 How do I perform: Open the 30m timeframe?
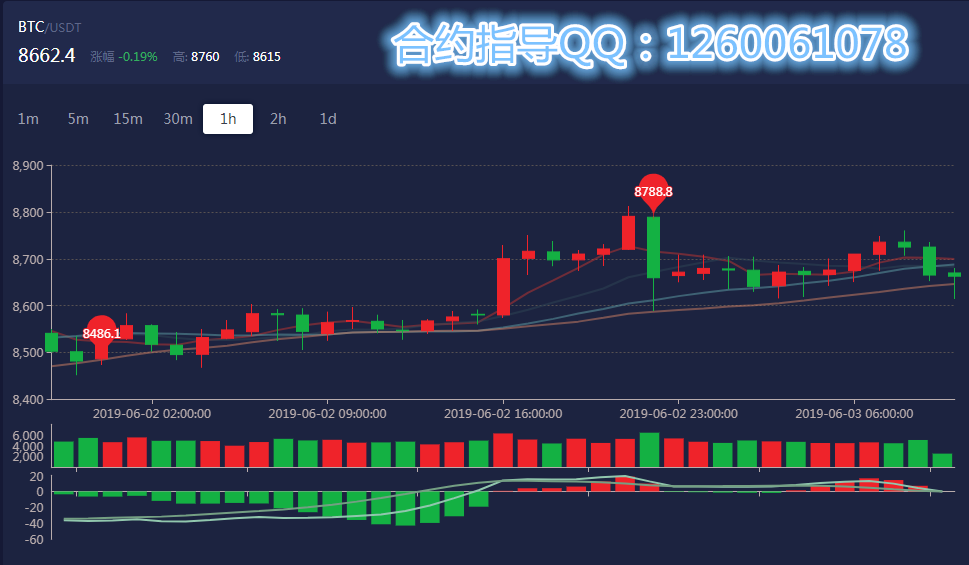178,119
